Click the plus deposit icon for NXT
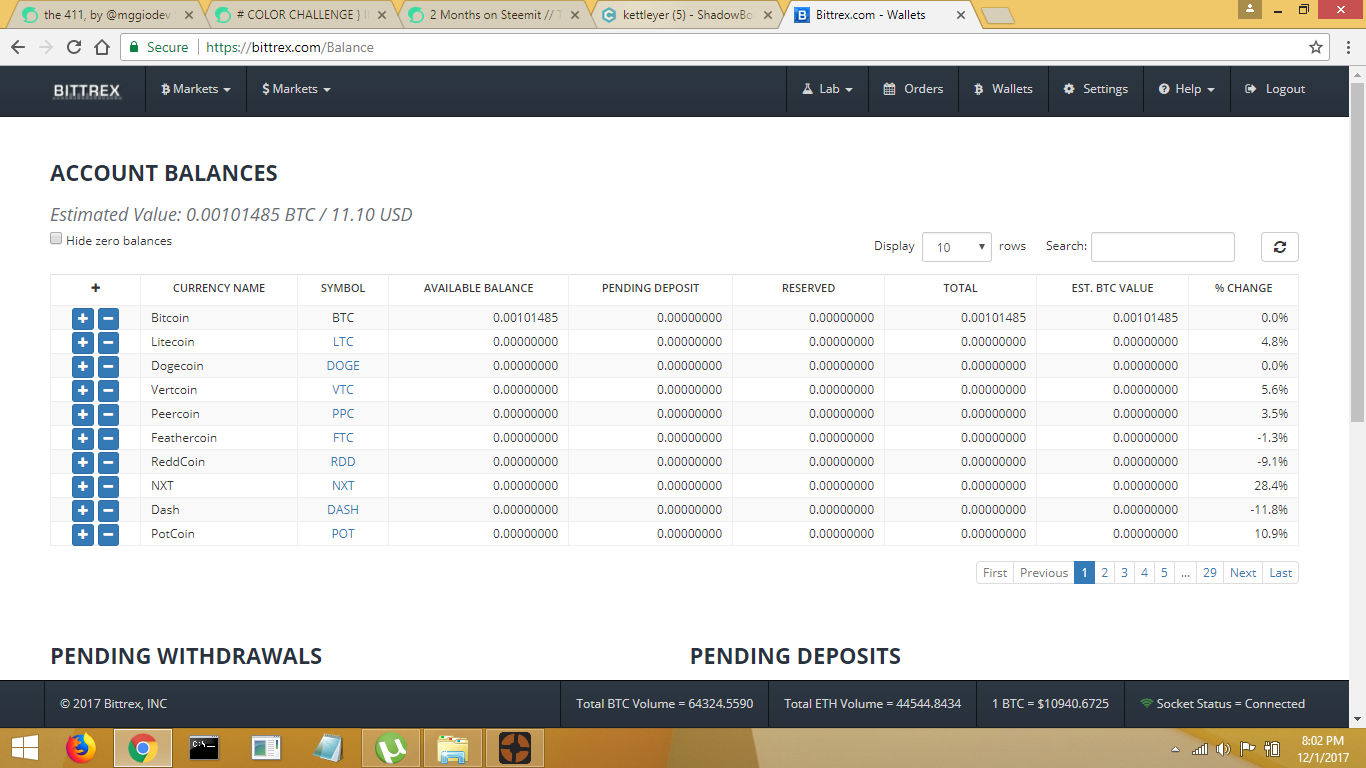 pyautogui.click(x=83, y=486)
